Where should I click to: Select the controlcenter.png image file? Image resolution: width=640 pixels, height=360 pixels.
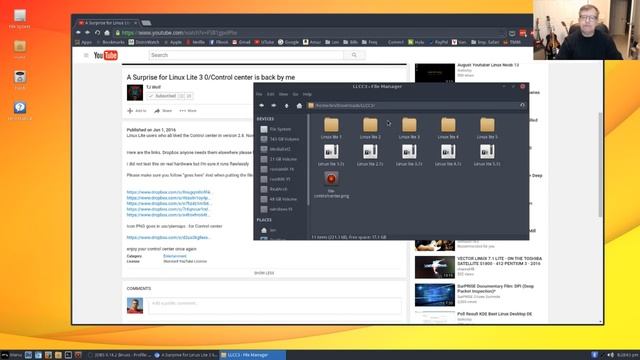click(331, 184)
